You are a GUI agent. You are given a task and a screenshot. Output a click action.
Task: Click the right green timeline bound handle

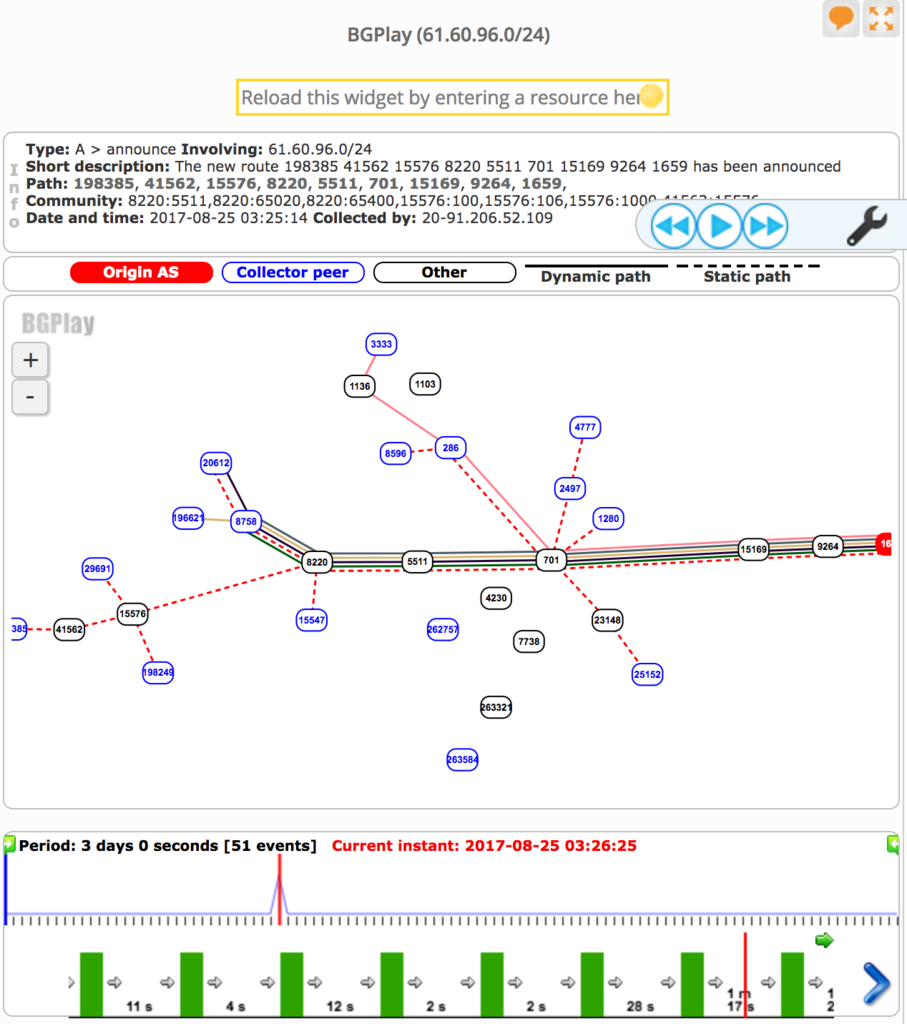click(893, 845)
